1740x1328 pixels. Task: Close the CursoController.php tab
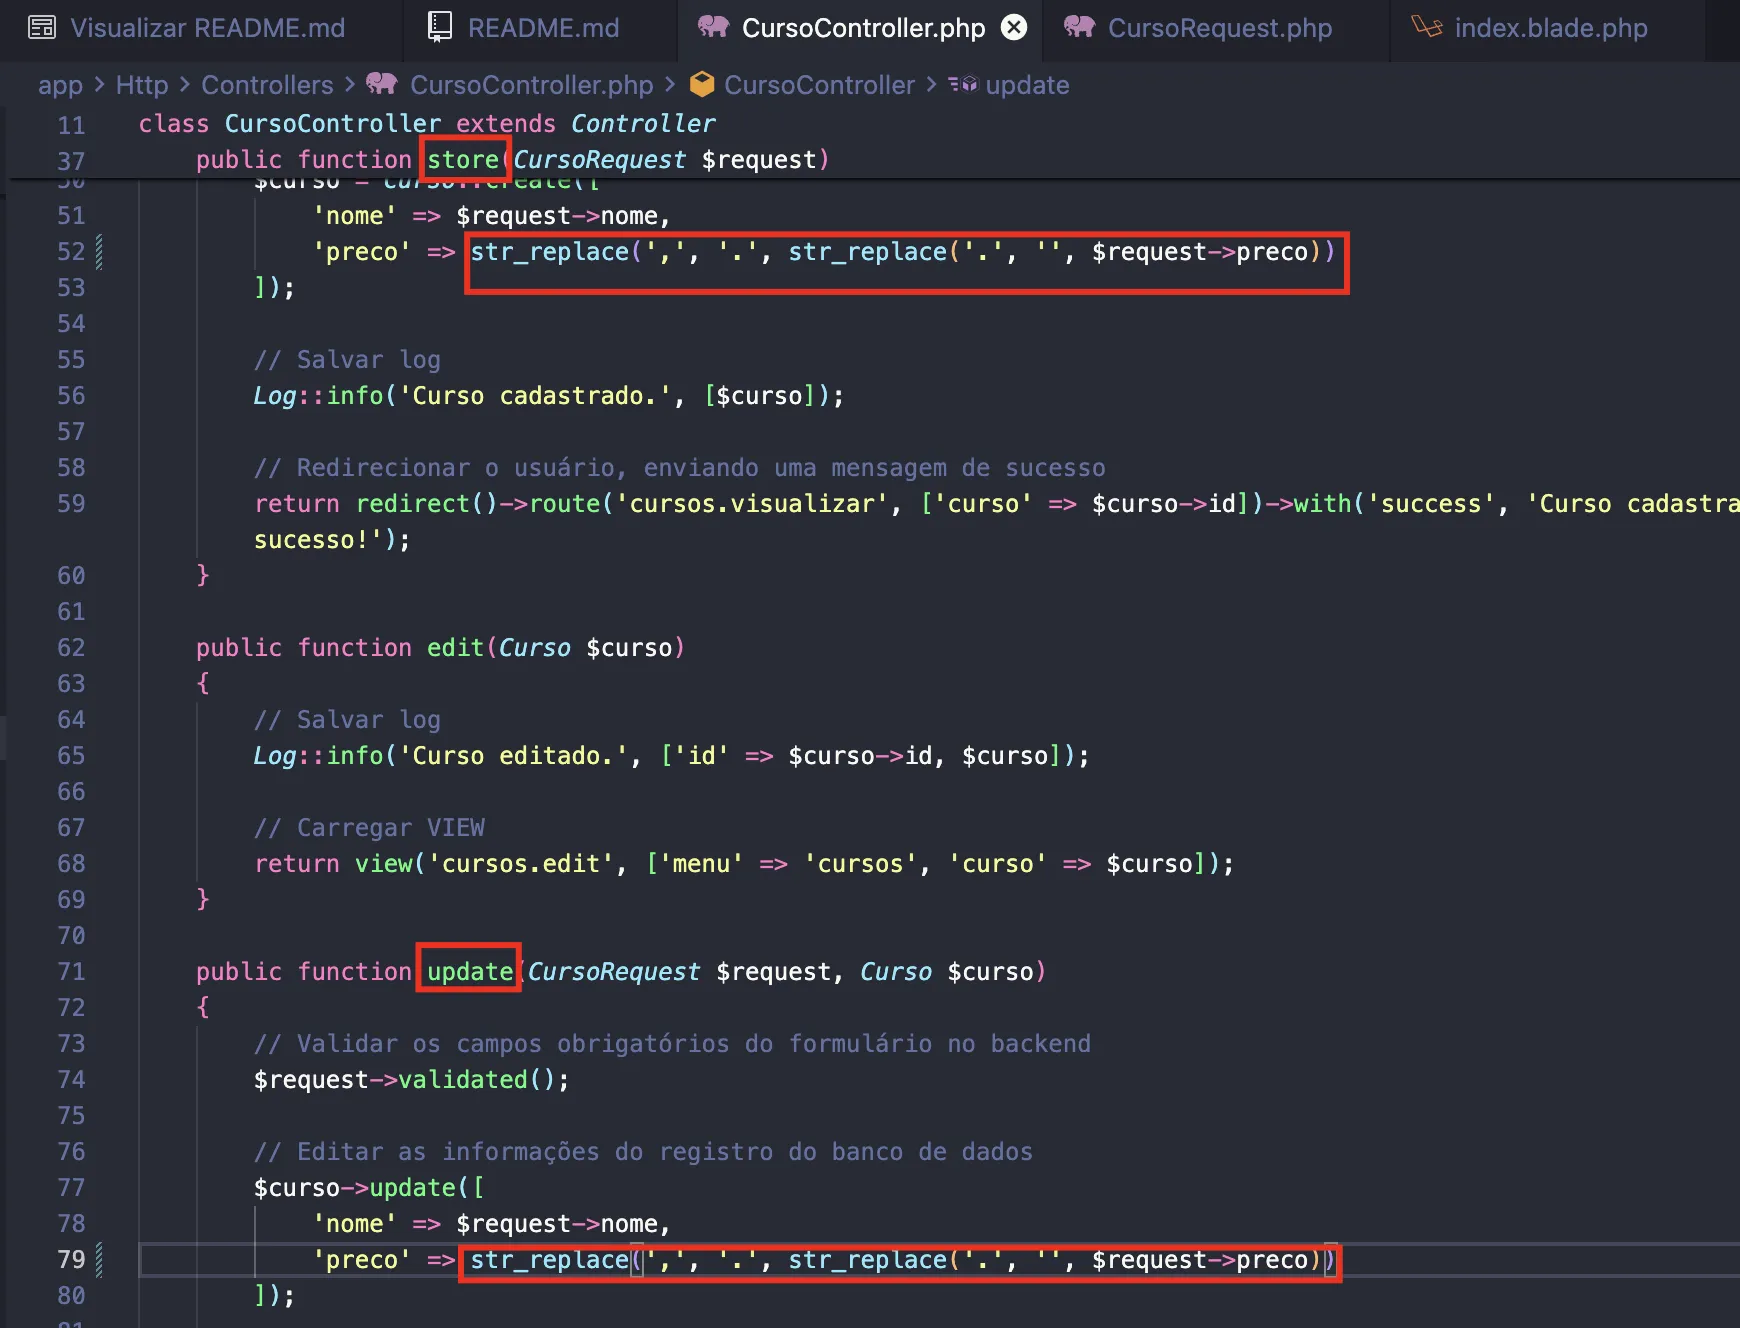click(x=1014, y=28)
